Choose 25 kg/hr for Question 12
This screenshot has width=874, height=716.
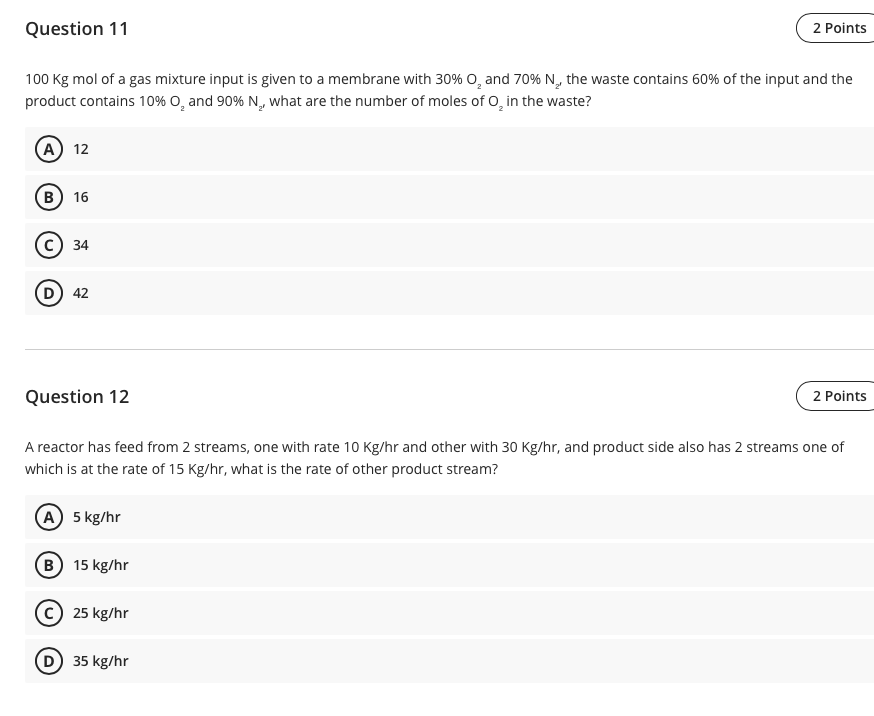click(x=100, y=612)
